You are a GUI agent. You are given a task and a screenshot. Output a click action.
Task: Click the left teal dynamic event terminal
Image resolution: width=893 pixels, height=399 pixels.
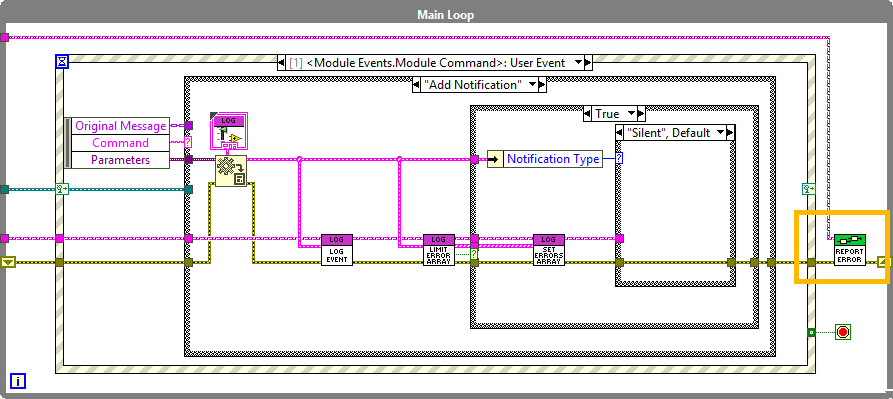(x=62, y=189)
